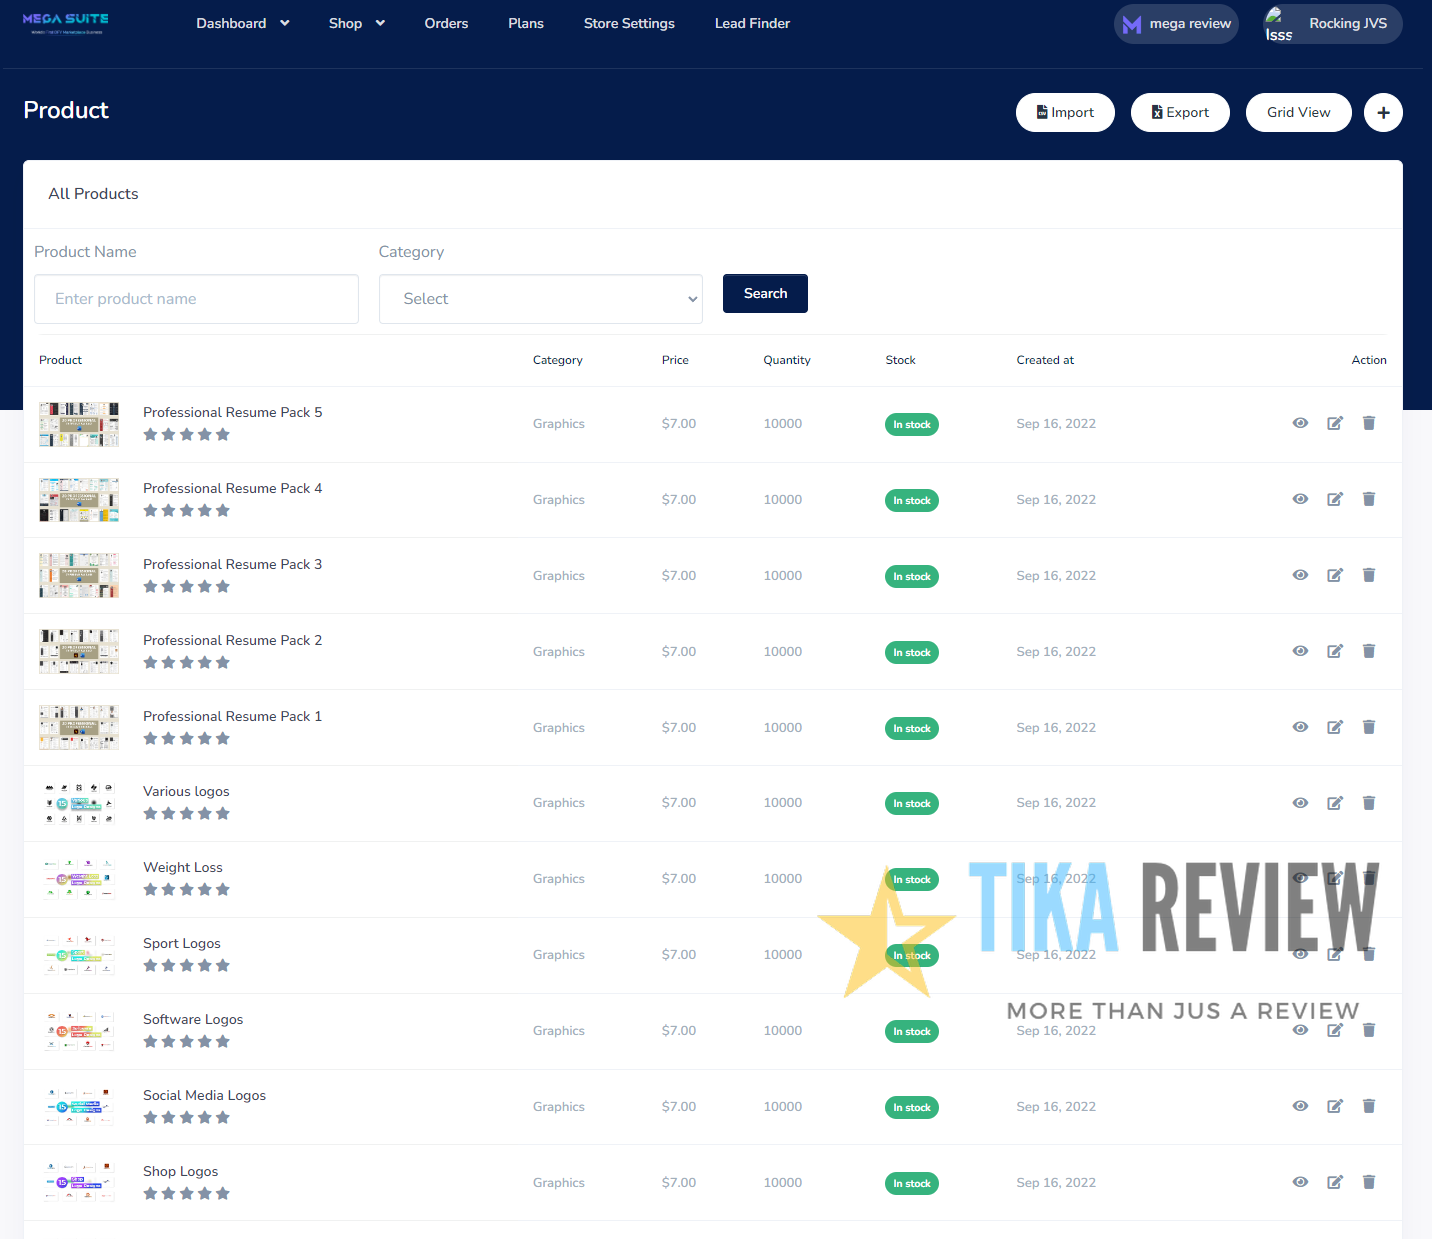Screen dimensions: 1432x1239
Task: Open the Shop dropdown
Action: click(356, 23)
